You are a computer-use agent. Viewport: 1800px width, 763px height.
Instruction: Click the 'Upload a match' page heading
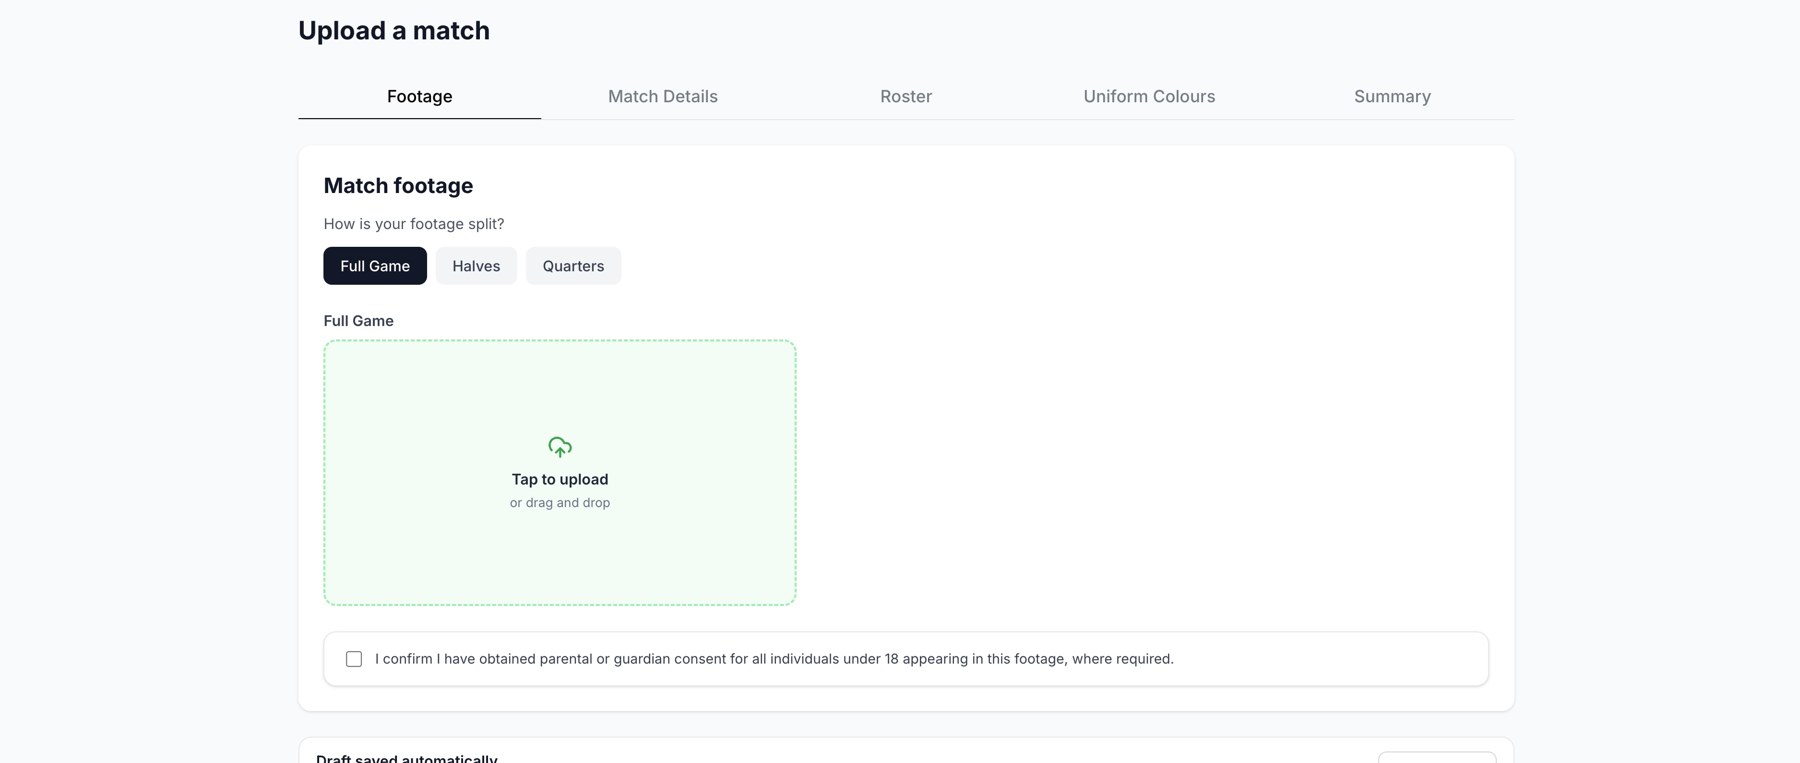pos(394,31)
